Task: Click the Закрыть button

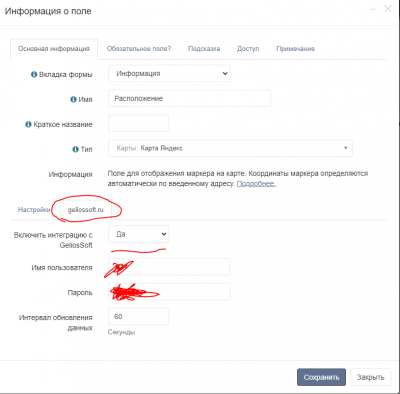Action: (x=371, y=377)
